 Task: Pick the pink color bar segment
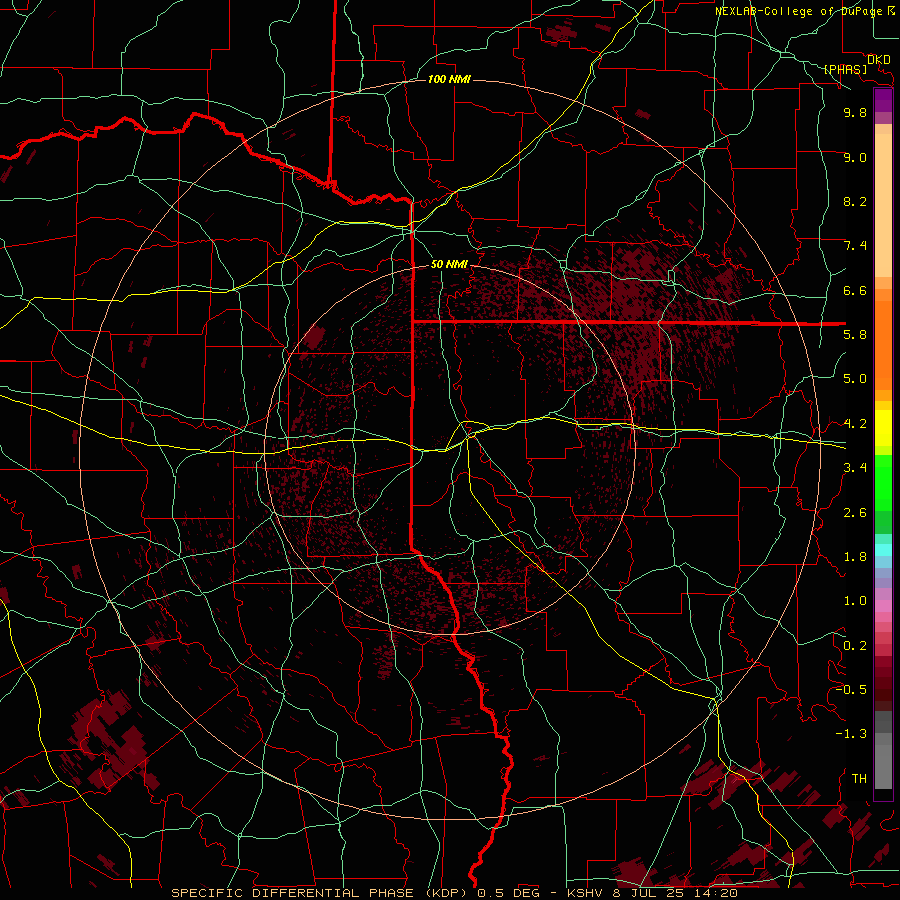click(x=883, y=606)
